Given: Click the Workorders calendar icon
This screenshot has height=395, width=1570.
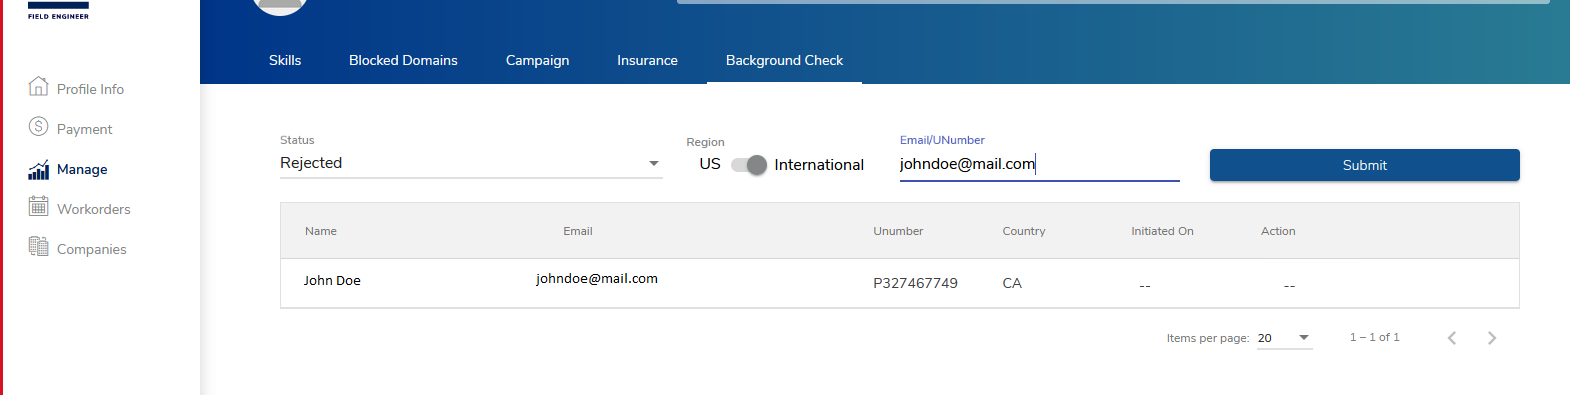Looking at the screenshot, I should 38,206.
